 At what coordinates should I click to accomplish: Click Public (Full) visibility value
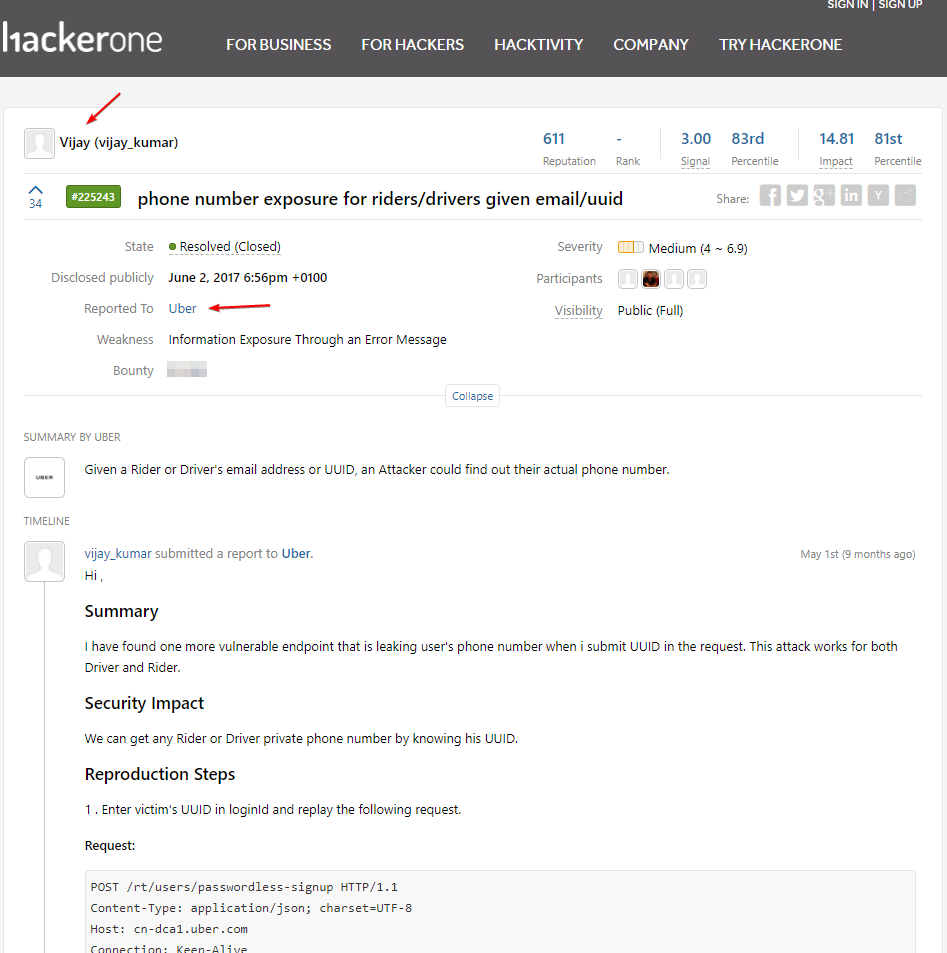pyautogui.click(x=650, y=311)
